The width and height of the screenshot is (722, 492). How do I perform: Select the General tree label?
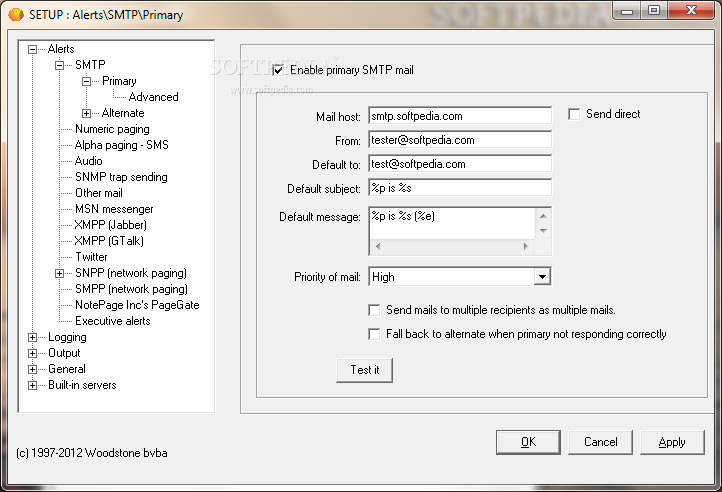pyautogui.click(x=67, y=369)
